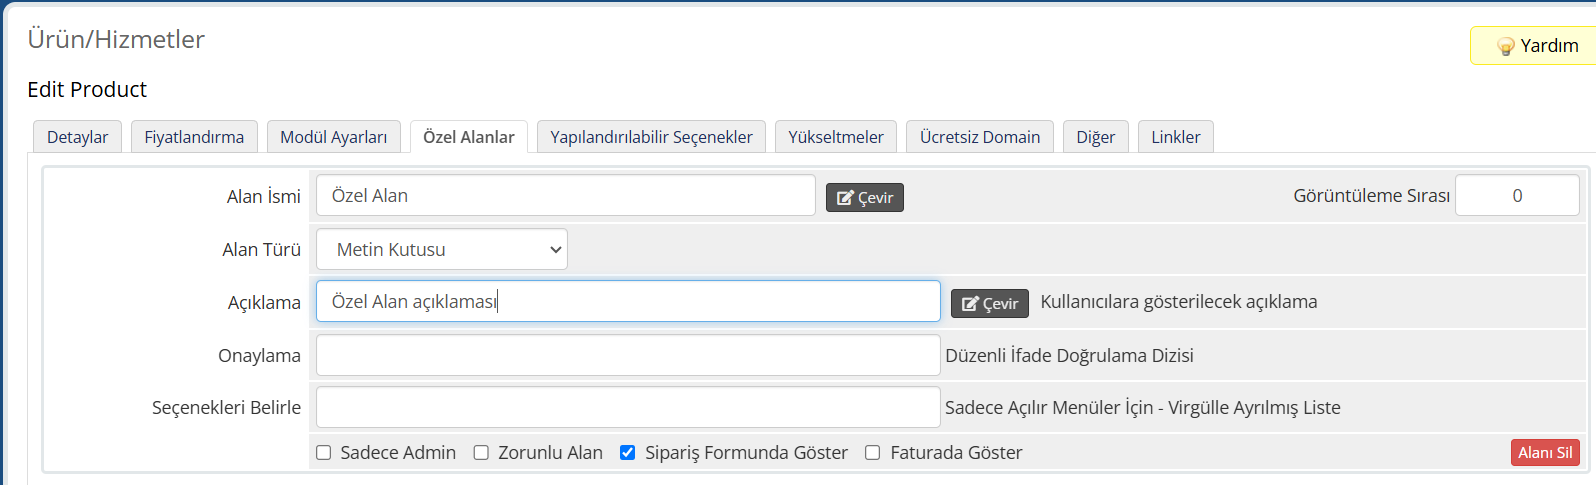Image resolution: width=1596 pixels, height=485 pixels.
Task: Switch to the Ücretsiz Domain tab
Action: coord(980,137)
